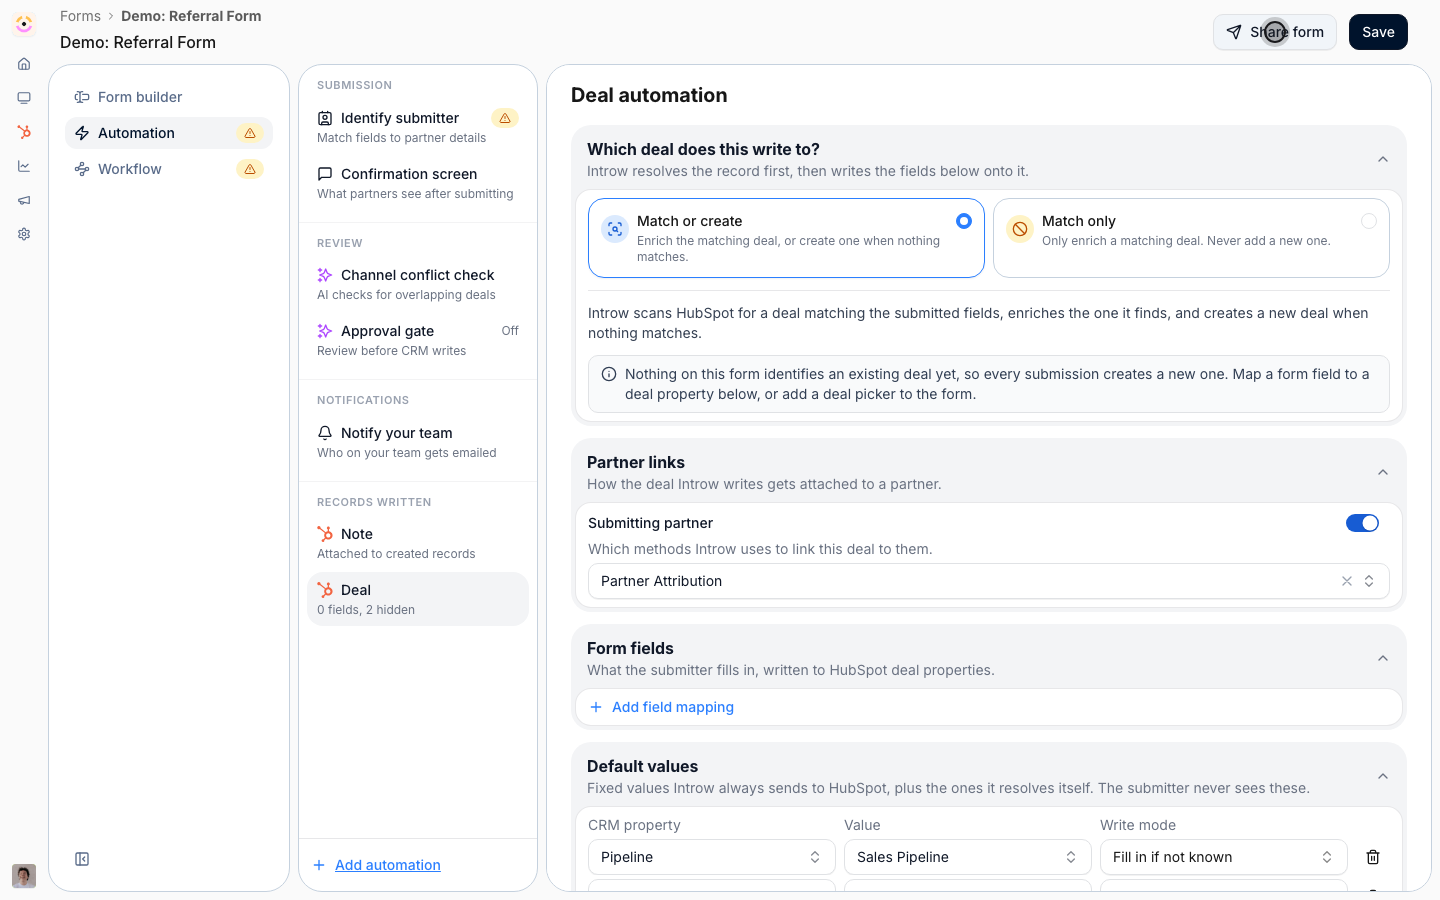Select the Deal record item
This screenshot has width=1440, height=900.
tap(418, 599)
